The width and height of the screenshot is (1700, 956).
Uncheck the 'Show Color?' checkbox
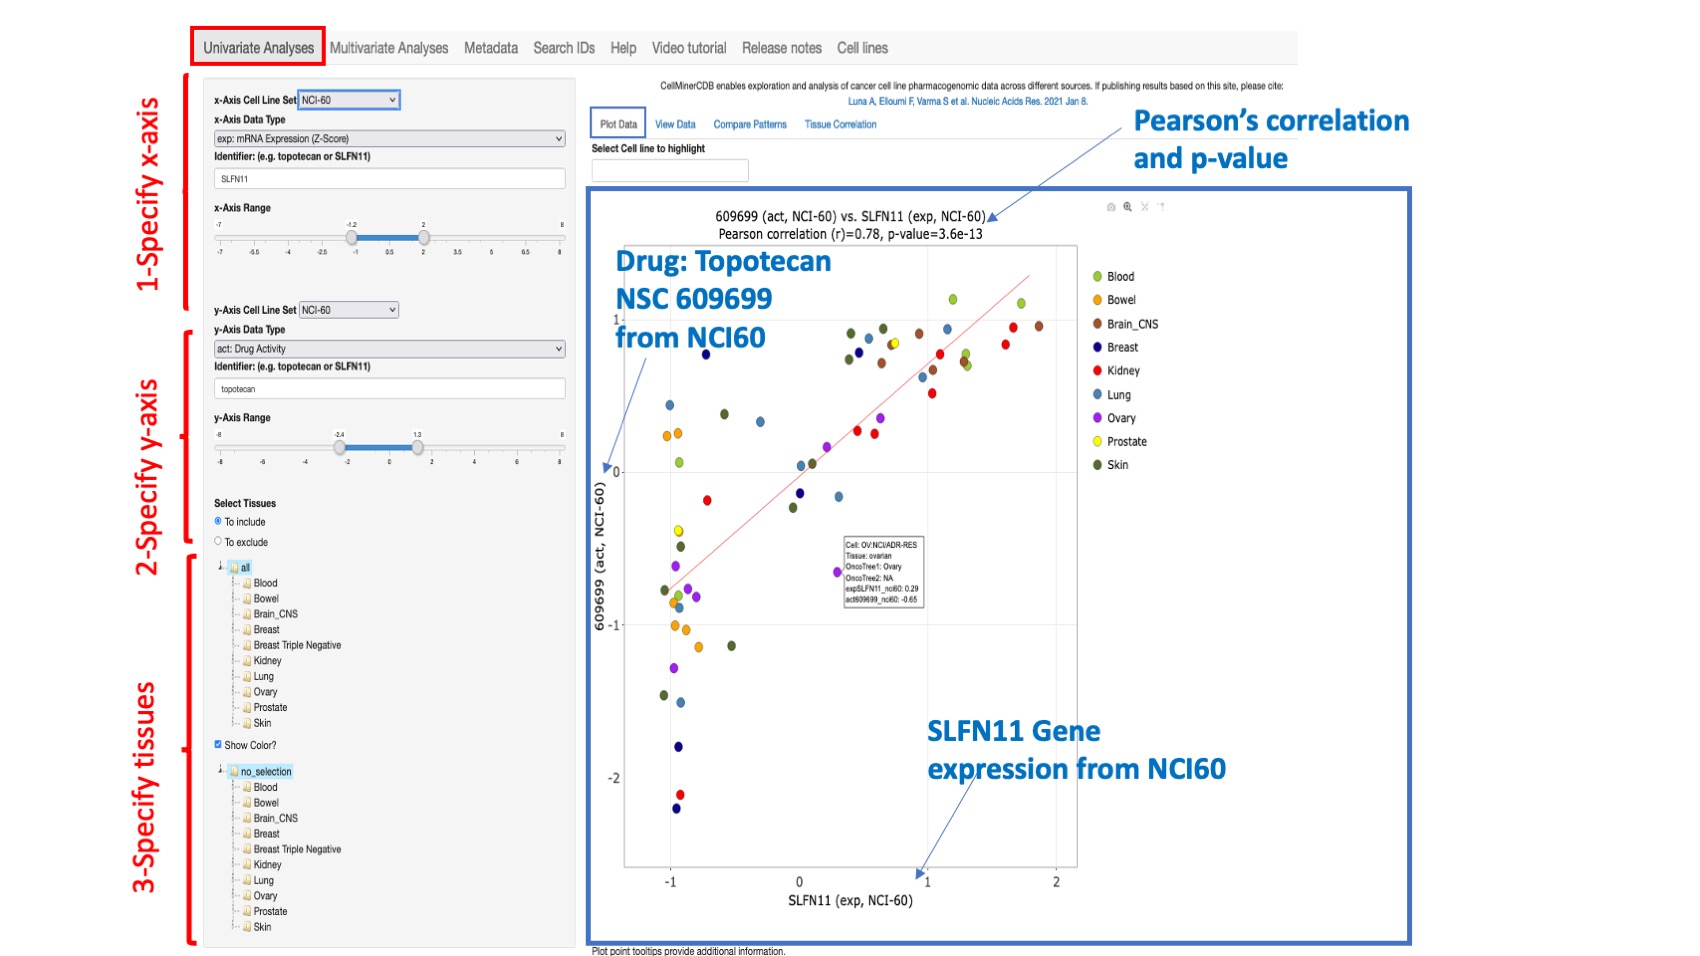[218, 745]
